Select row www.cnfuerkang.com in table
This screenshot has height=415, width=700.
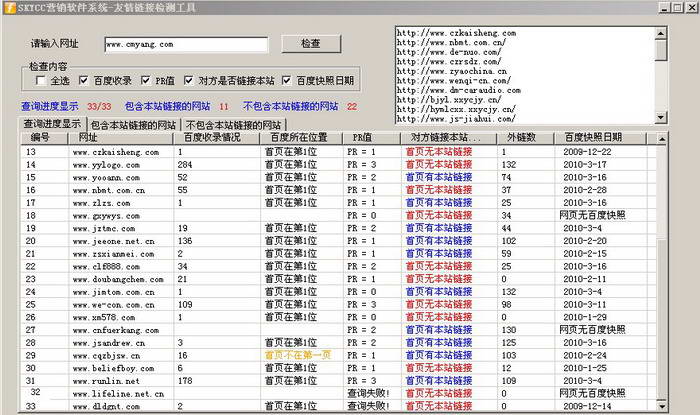coord(338,330)
